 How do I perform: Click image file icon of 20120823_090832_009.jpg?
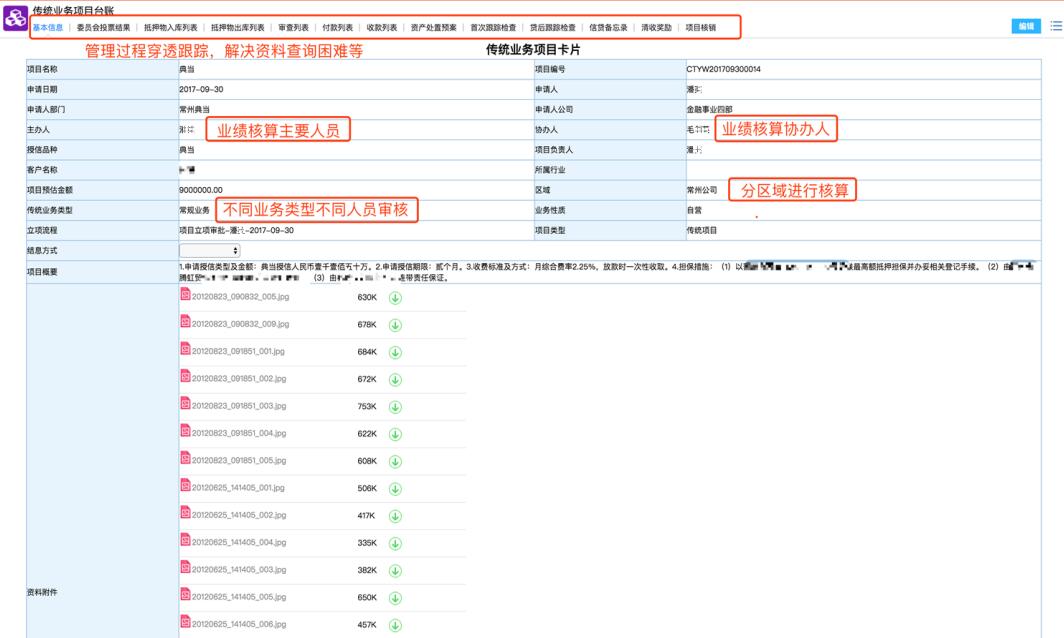pos(185,321)
